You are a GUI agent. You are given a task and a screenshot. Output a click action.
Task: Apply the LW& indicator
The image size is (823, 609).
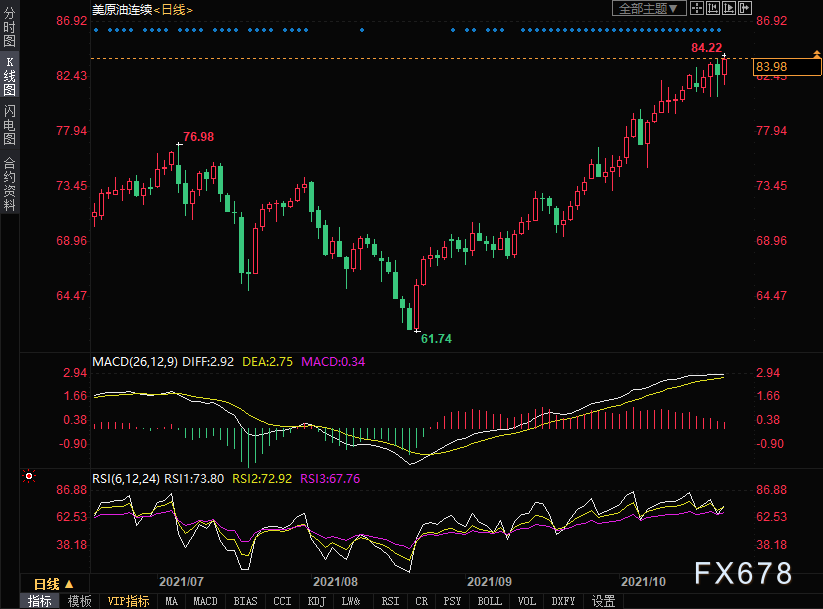(351, 601)
